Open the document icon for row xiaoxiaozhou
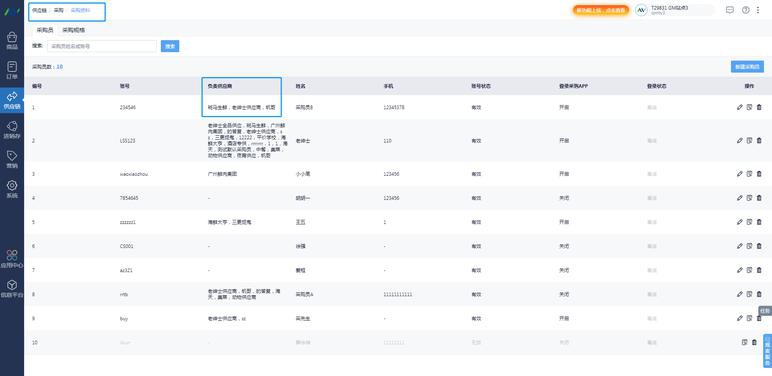Image resolution: width=772 pixels, height=376 pixels. (749, 174)
